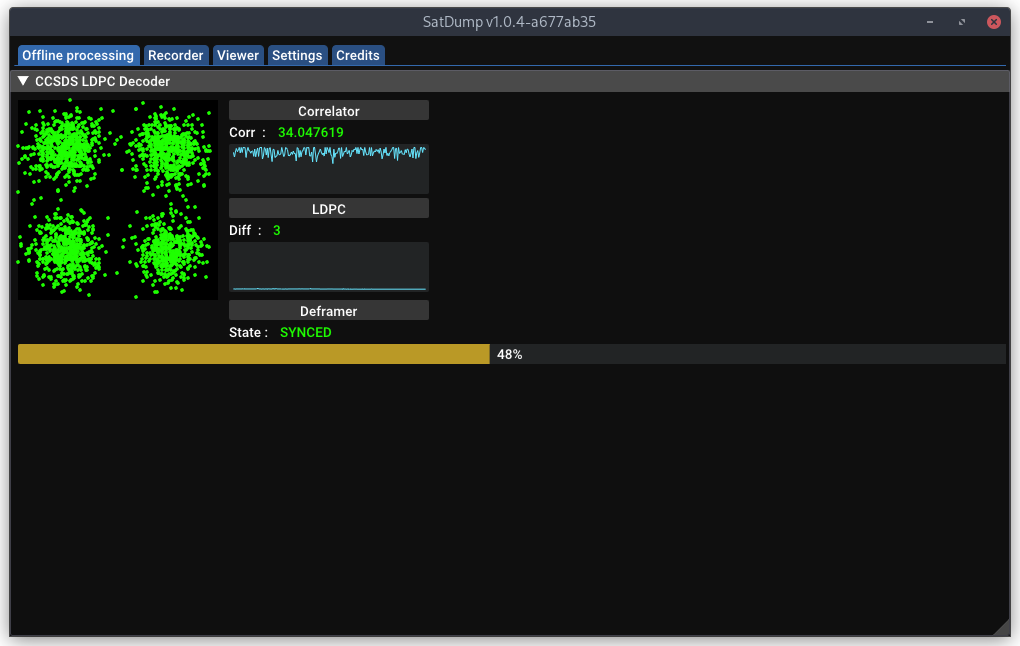Select the Diff value 3
Viewport: 1020px width, 646px height.
[276, 230]
